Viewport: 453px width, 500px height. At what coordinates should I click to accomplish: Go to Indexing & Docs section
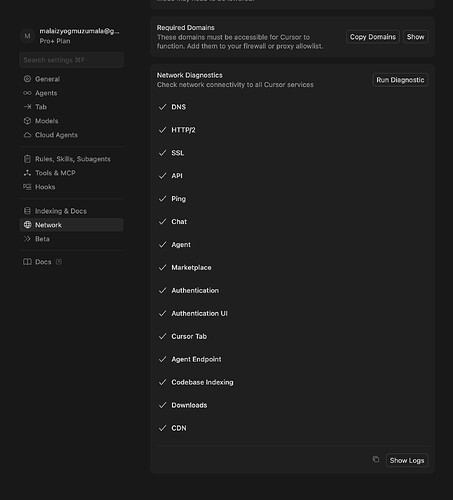[71, 211]
